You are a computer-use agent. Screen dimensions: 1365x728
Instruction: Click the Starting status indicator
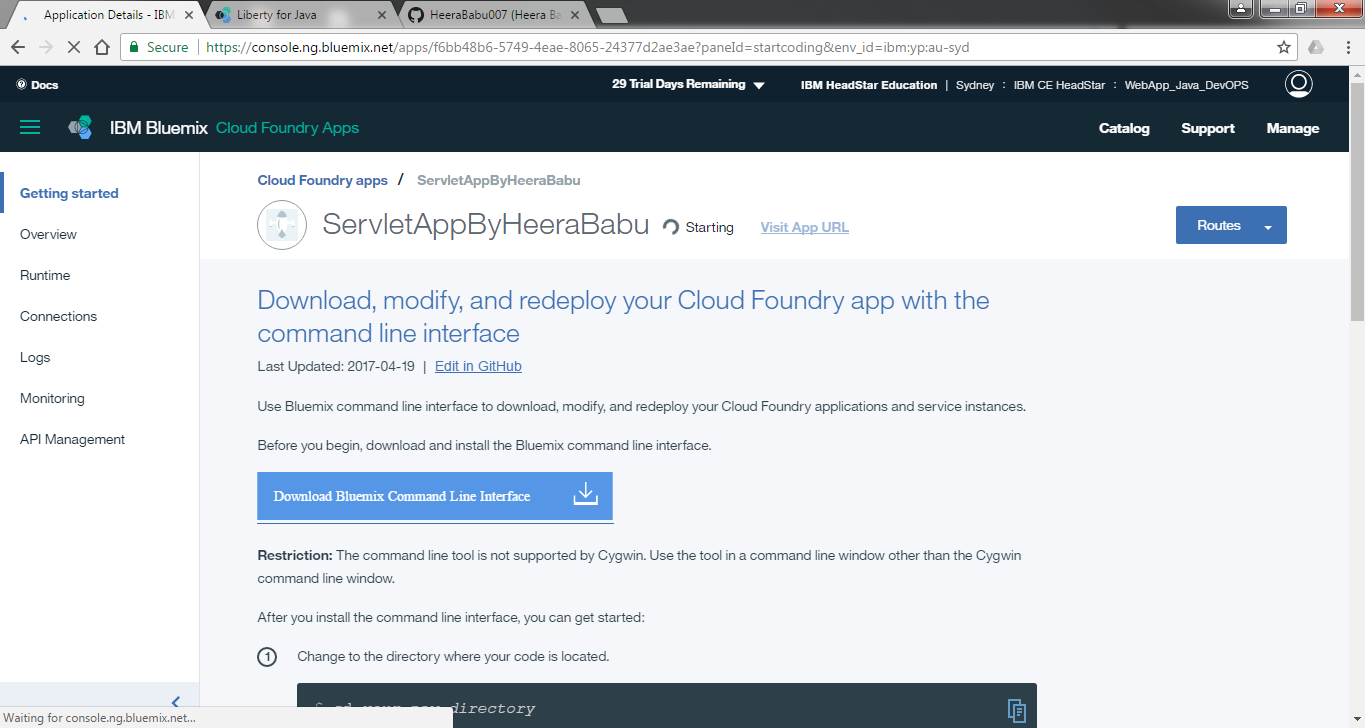point(698,227)
